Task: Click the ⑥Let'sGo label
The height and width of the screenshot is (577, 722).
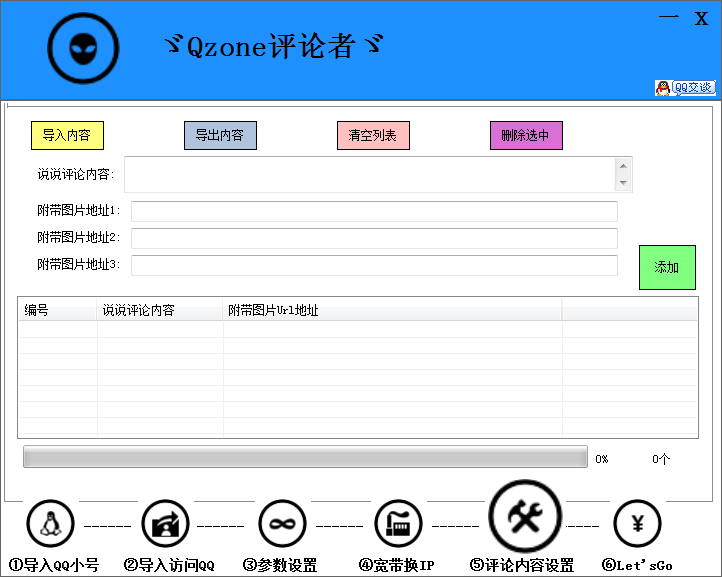Action: click(x=637, y=565)
